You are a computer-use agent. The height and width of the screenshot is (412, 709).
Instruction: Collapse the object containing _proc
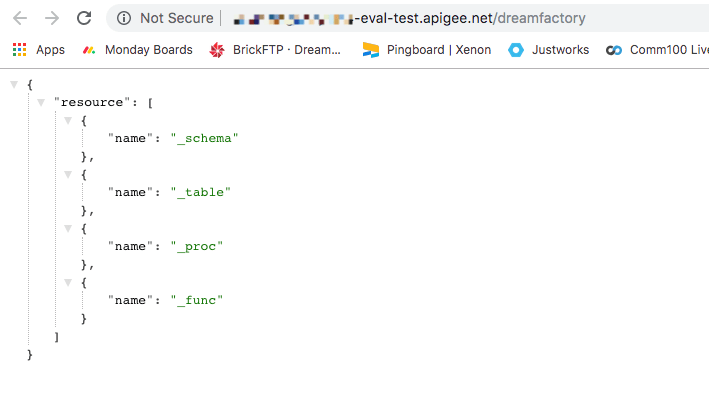(x=68, y=228)
